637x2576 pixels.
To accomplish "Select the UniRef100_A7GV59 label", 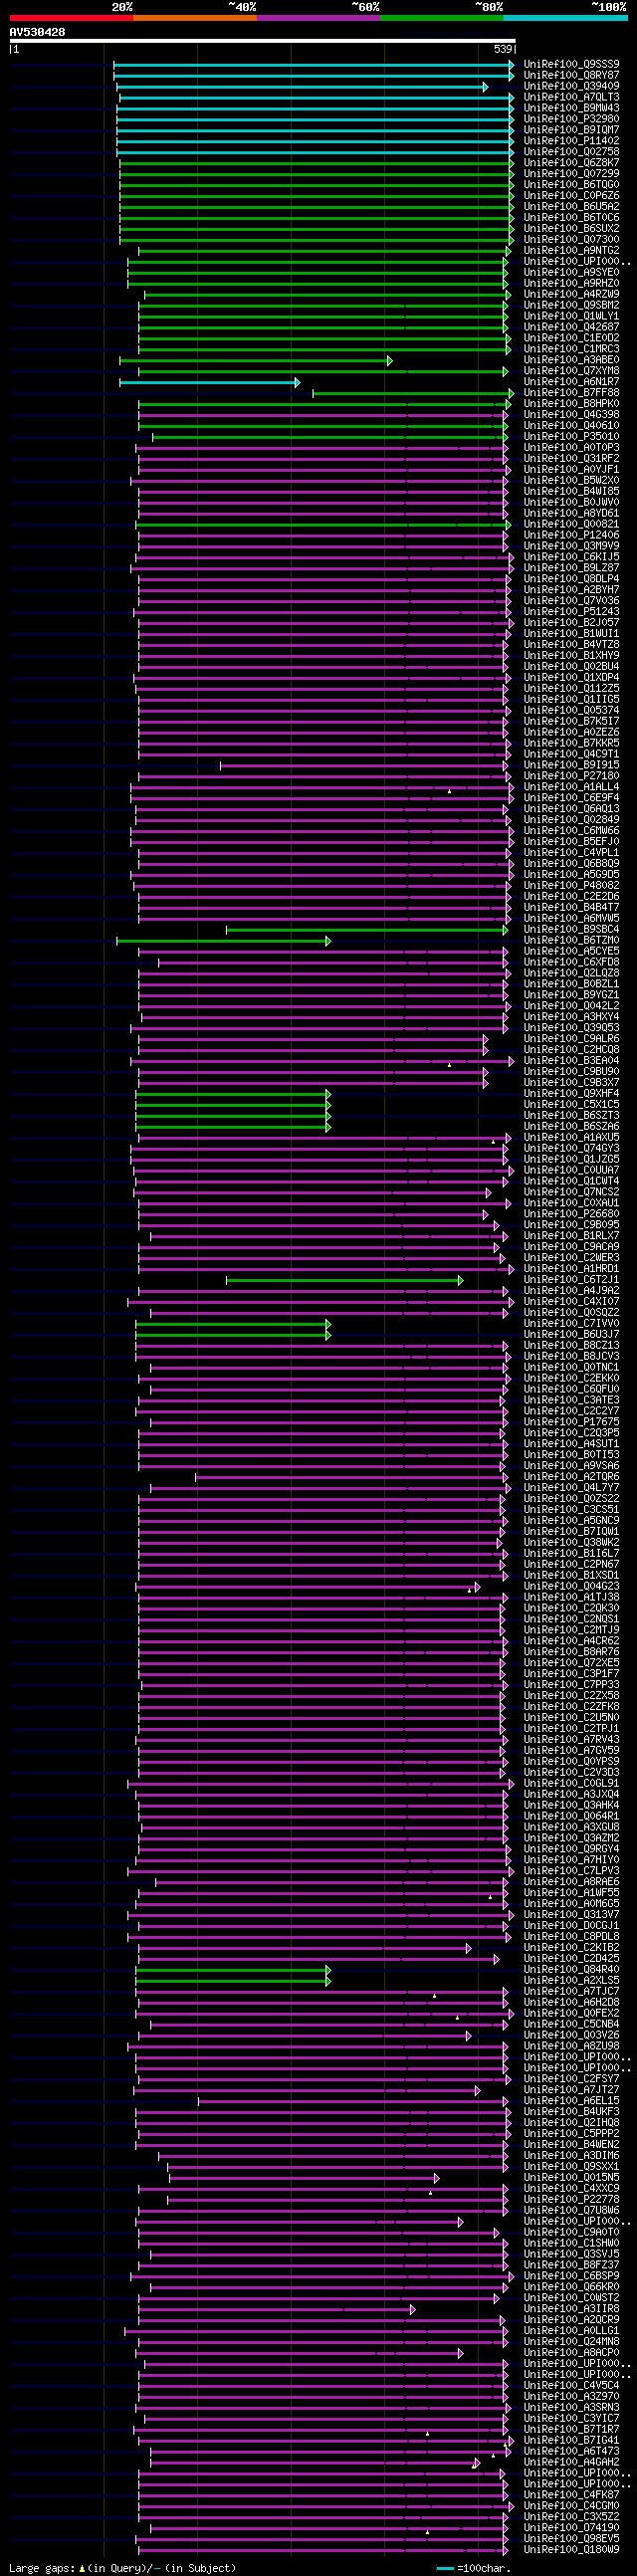I will (571, 1750).
